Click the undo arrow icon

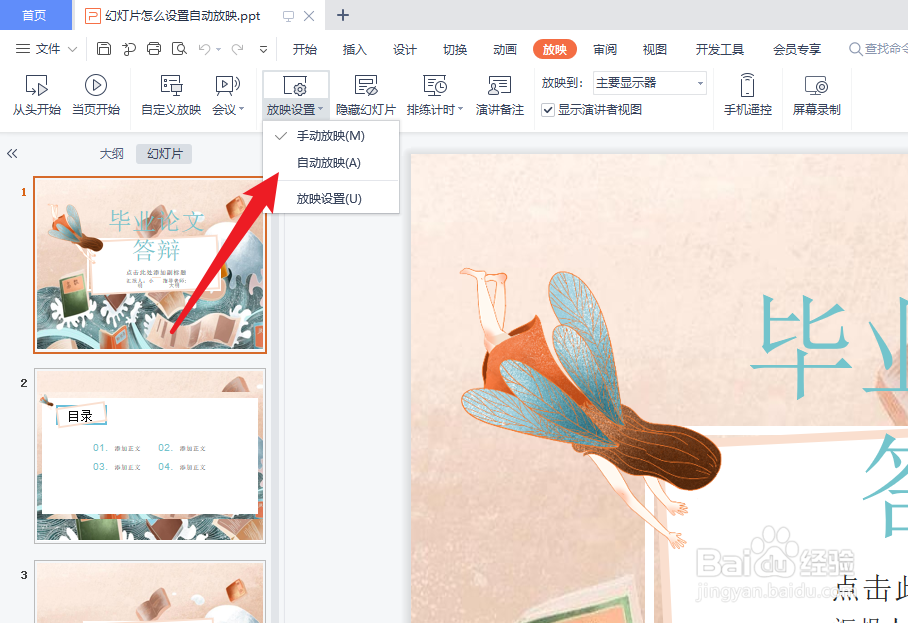coord(204,49)
